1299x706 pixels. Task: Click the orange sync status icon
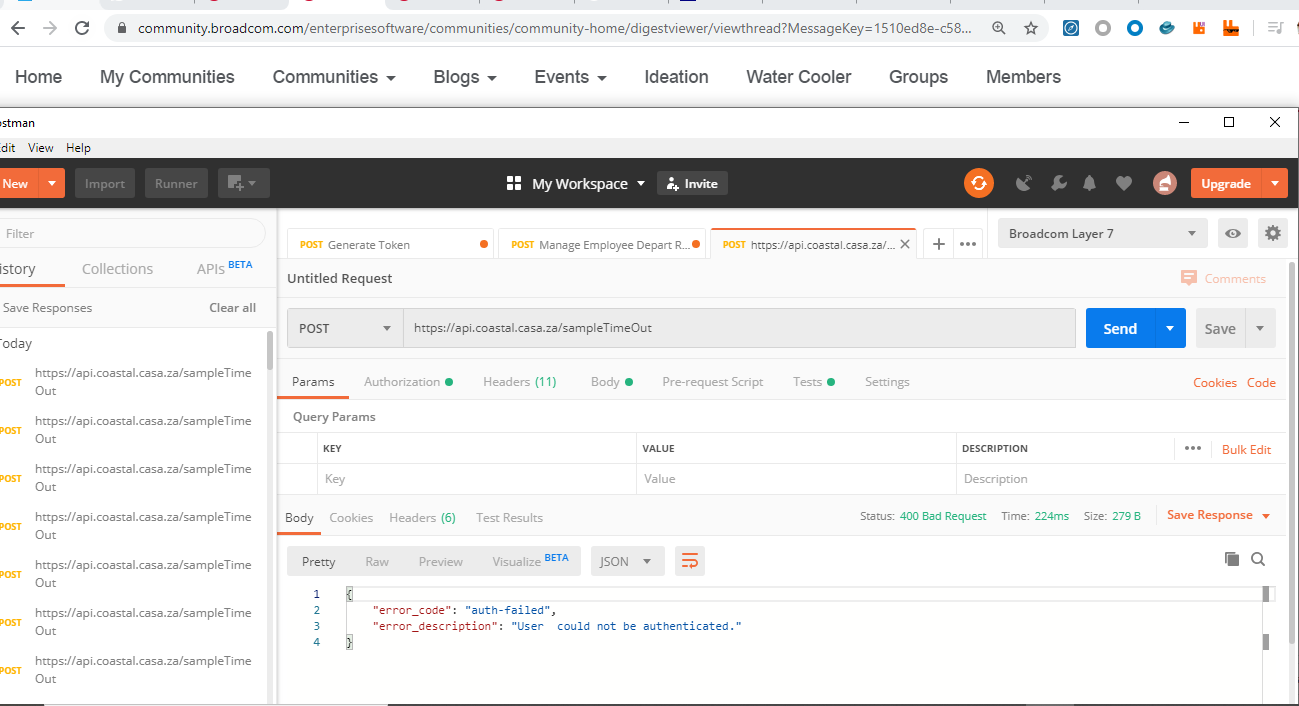pyautogui.click(x=978, y=183)
